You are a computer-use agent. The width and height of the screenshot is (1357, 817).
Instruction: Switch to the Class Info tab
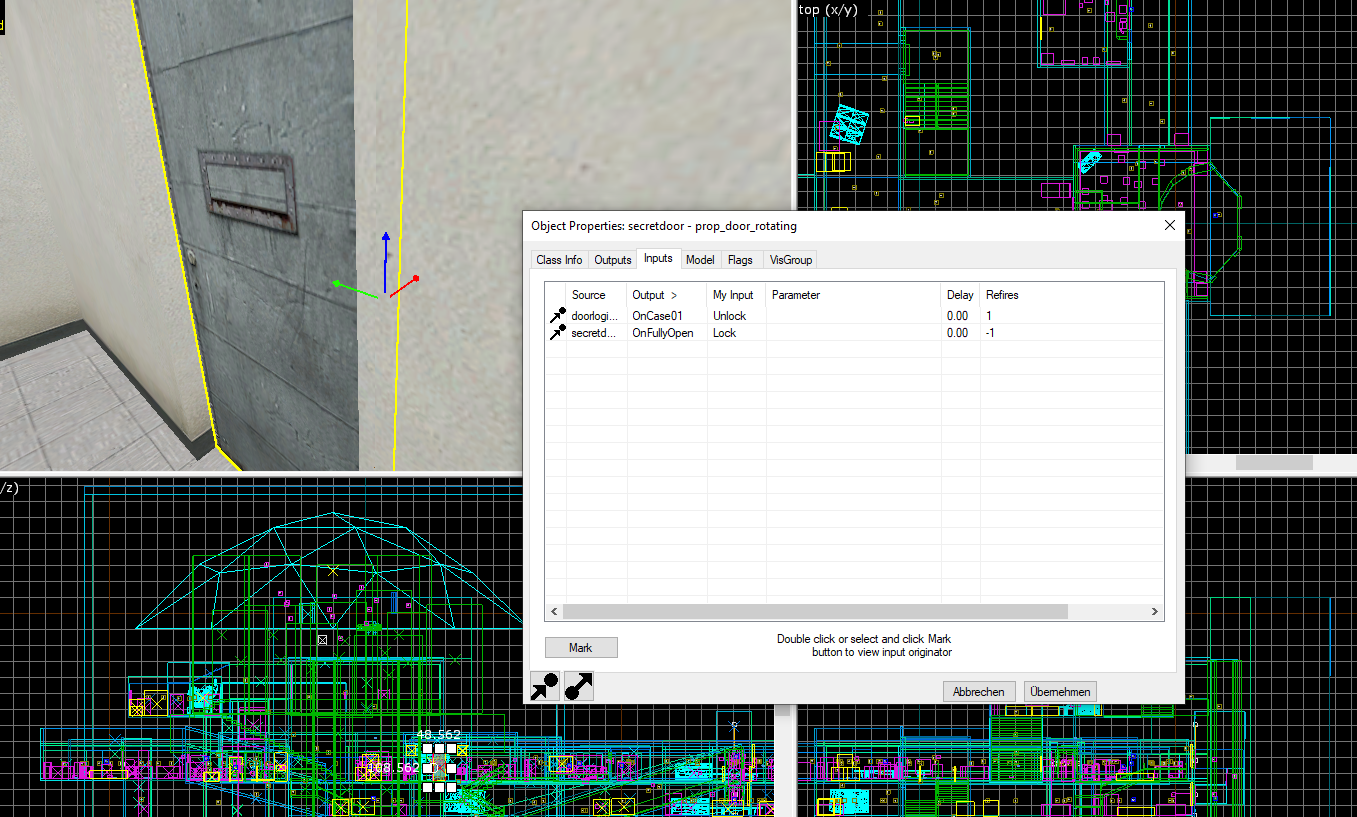pos(559,260)
